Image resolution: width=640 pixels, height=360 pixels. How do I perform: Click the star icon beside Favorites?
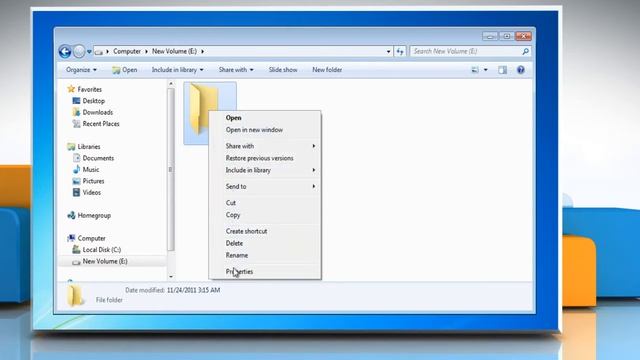click(71, 89)
